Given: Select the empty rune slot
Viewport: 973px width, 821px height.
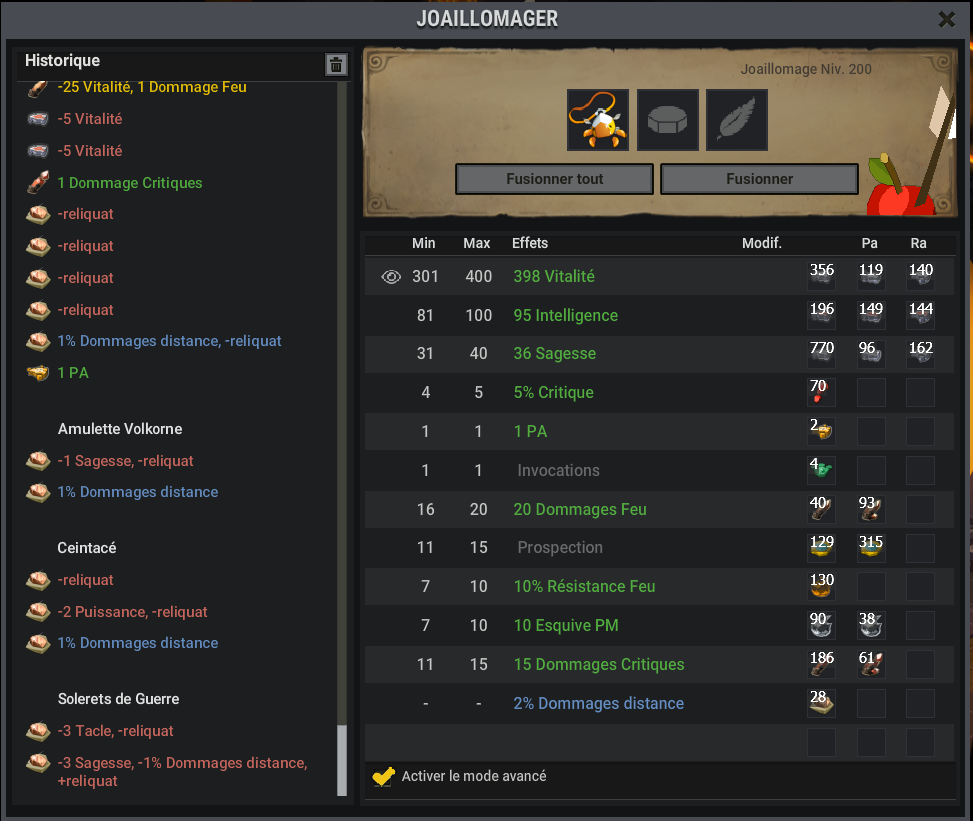Looking at the screenshot, I should click(x=668, y=120).
